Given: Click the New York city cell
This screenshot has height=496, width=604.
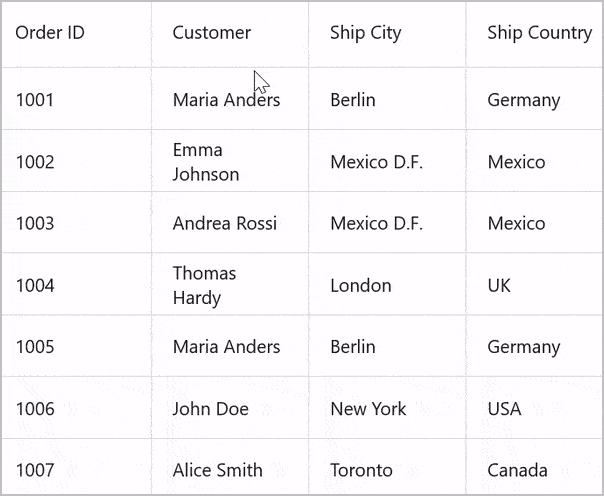Looking at the screenshot, I should click(387, 408).
